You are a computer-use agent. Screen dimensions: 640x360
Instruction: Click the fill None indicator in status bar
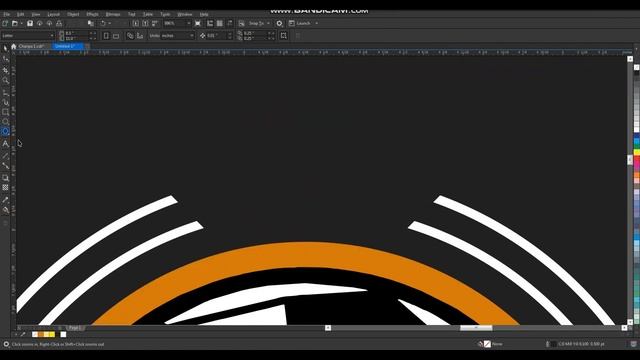(491, 344)
